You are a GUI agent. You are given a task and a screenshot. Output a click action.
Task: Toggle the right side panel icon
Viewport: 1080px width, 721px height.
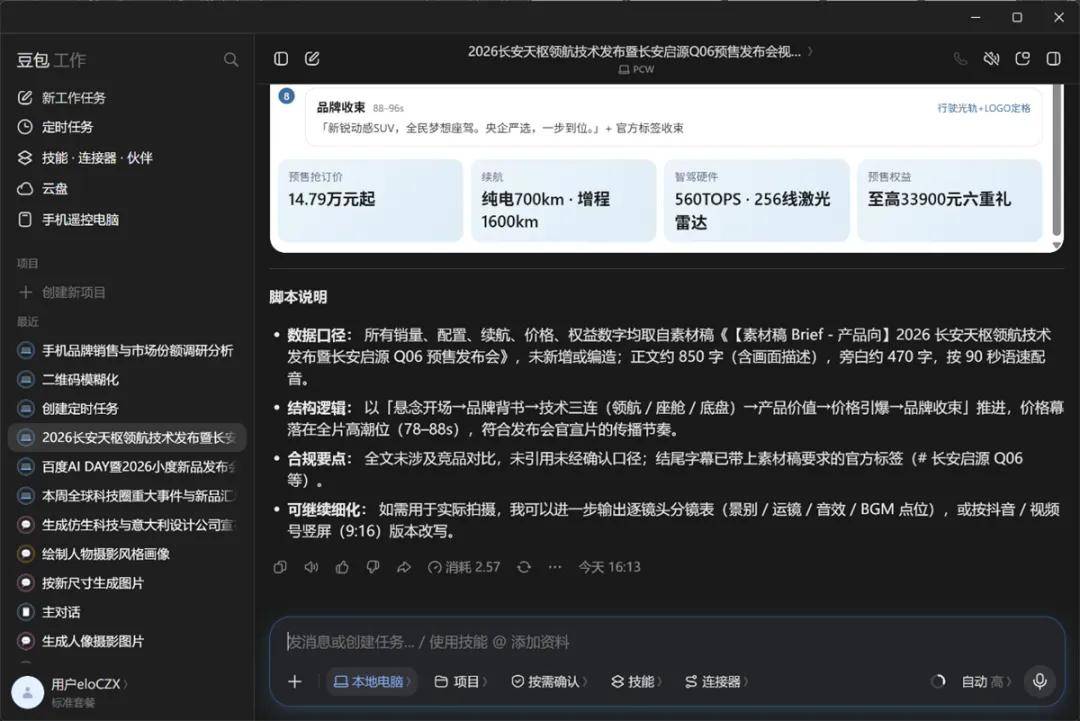[x=1054, y=59]
